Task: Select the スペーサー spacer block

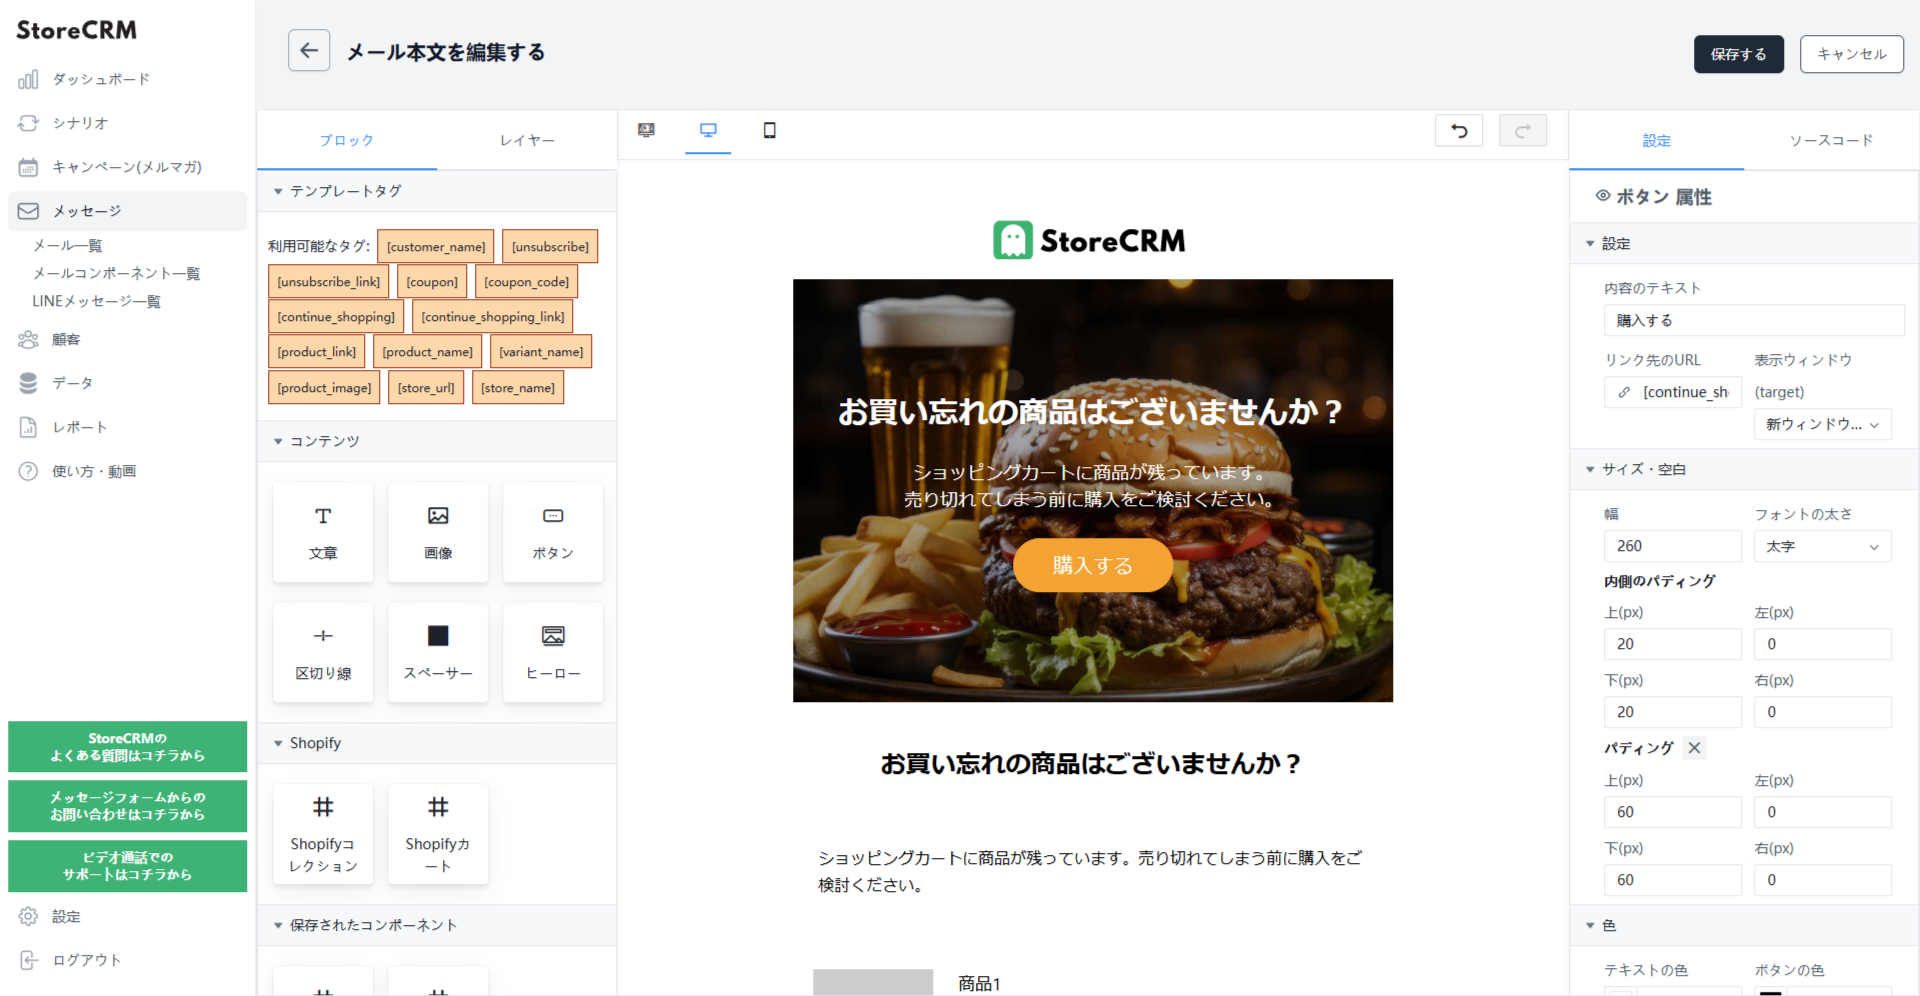Action: click(x=438, y=652)
